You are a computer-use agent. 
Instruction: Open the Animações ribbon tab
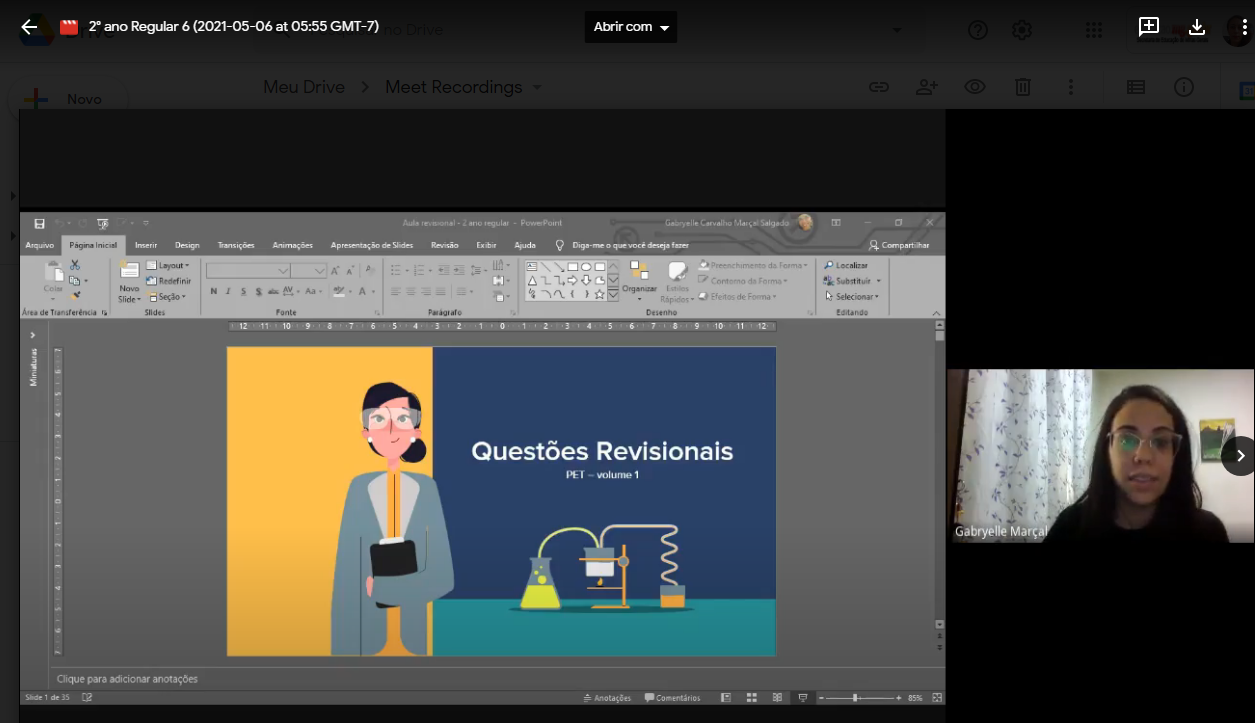(292, 245)
